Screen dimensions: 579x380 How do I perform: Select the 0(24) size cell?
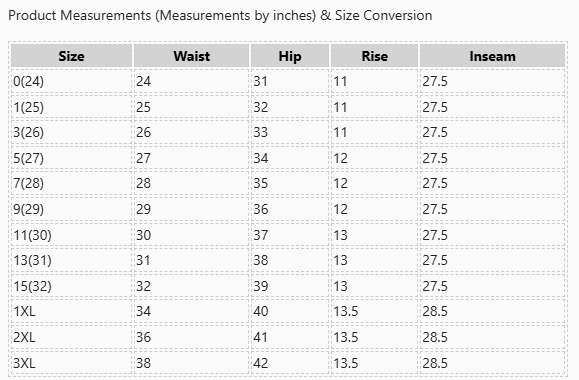click(x=71, y=81)
